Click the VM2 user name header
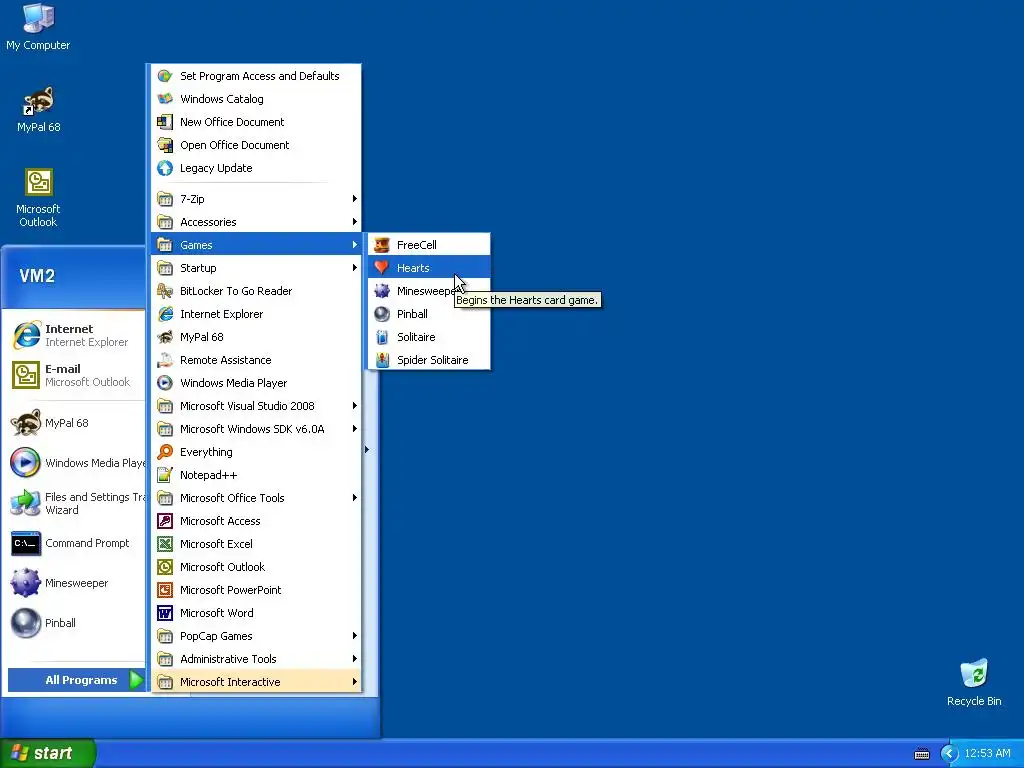The width and height of the screenshot is (1024, 768). pyautogui.click(x=37, y=276)
